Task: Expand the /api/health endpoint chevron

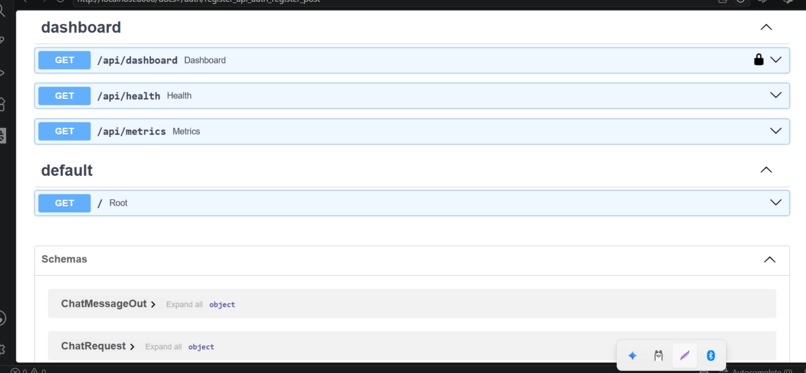Action: [x=776, y=95]
